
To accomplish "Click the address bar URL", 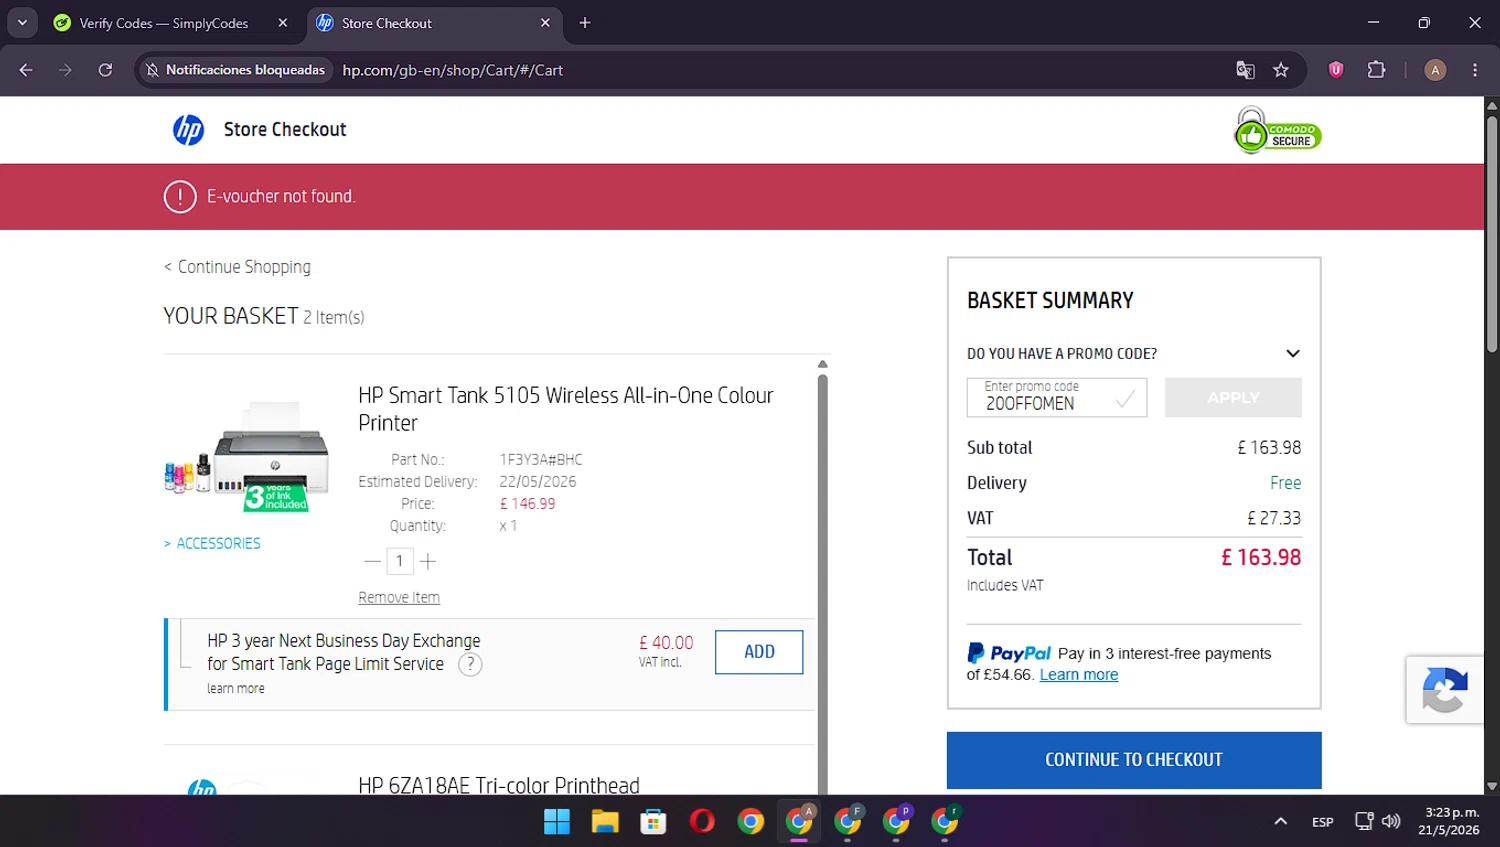I will (x=453, y=70).
